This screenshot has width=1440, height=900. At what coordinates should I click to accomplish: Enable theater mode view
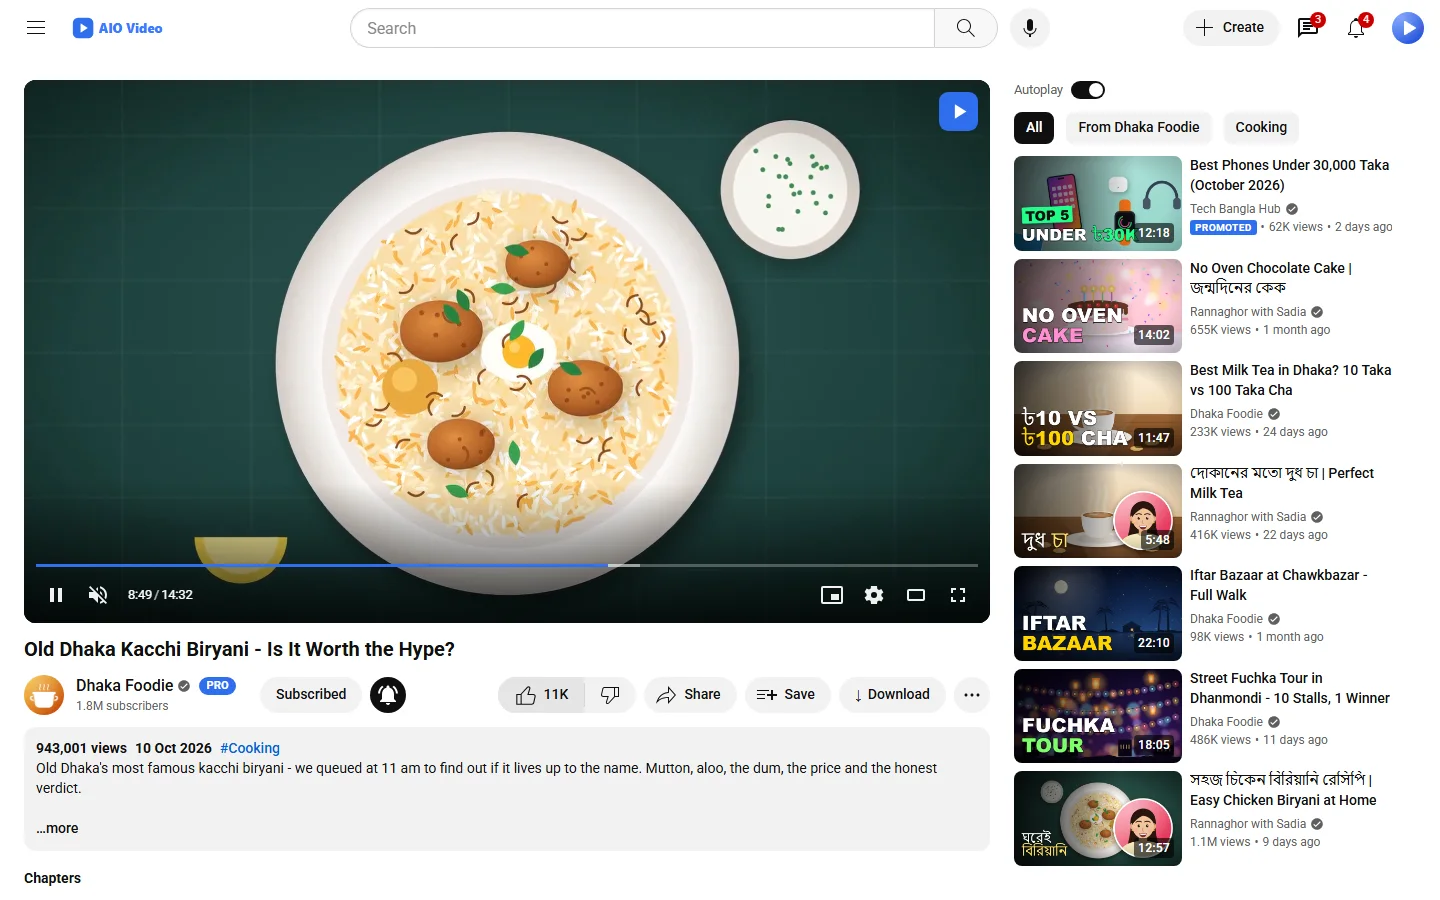(x=916, y=595)
